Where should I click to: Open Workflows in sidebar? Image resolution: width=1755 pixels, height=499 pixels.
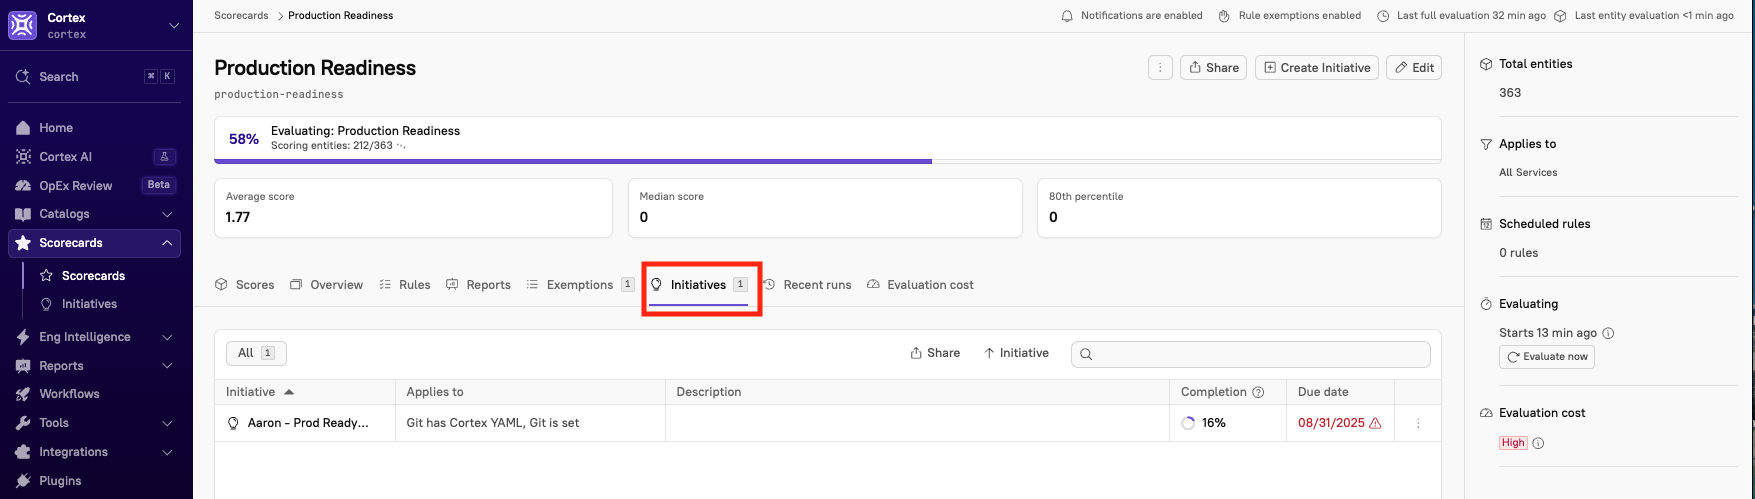(x=69, y=394)
